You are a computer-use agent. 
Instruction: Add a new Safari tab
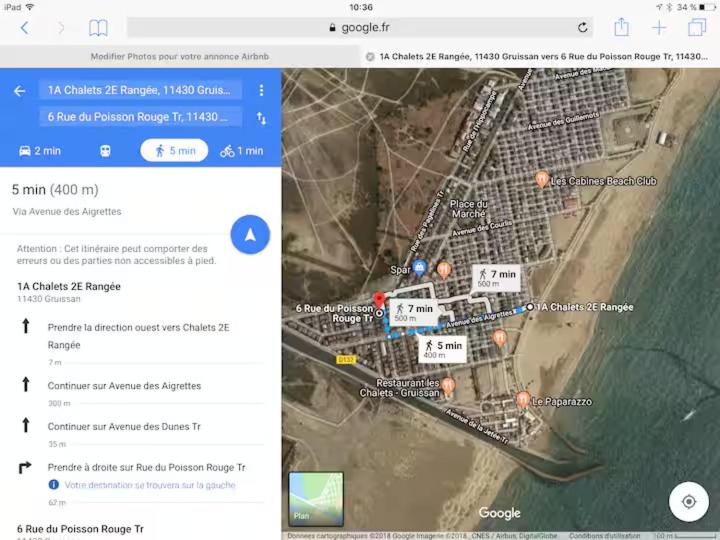(x=659, y=28)
